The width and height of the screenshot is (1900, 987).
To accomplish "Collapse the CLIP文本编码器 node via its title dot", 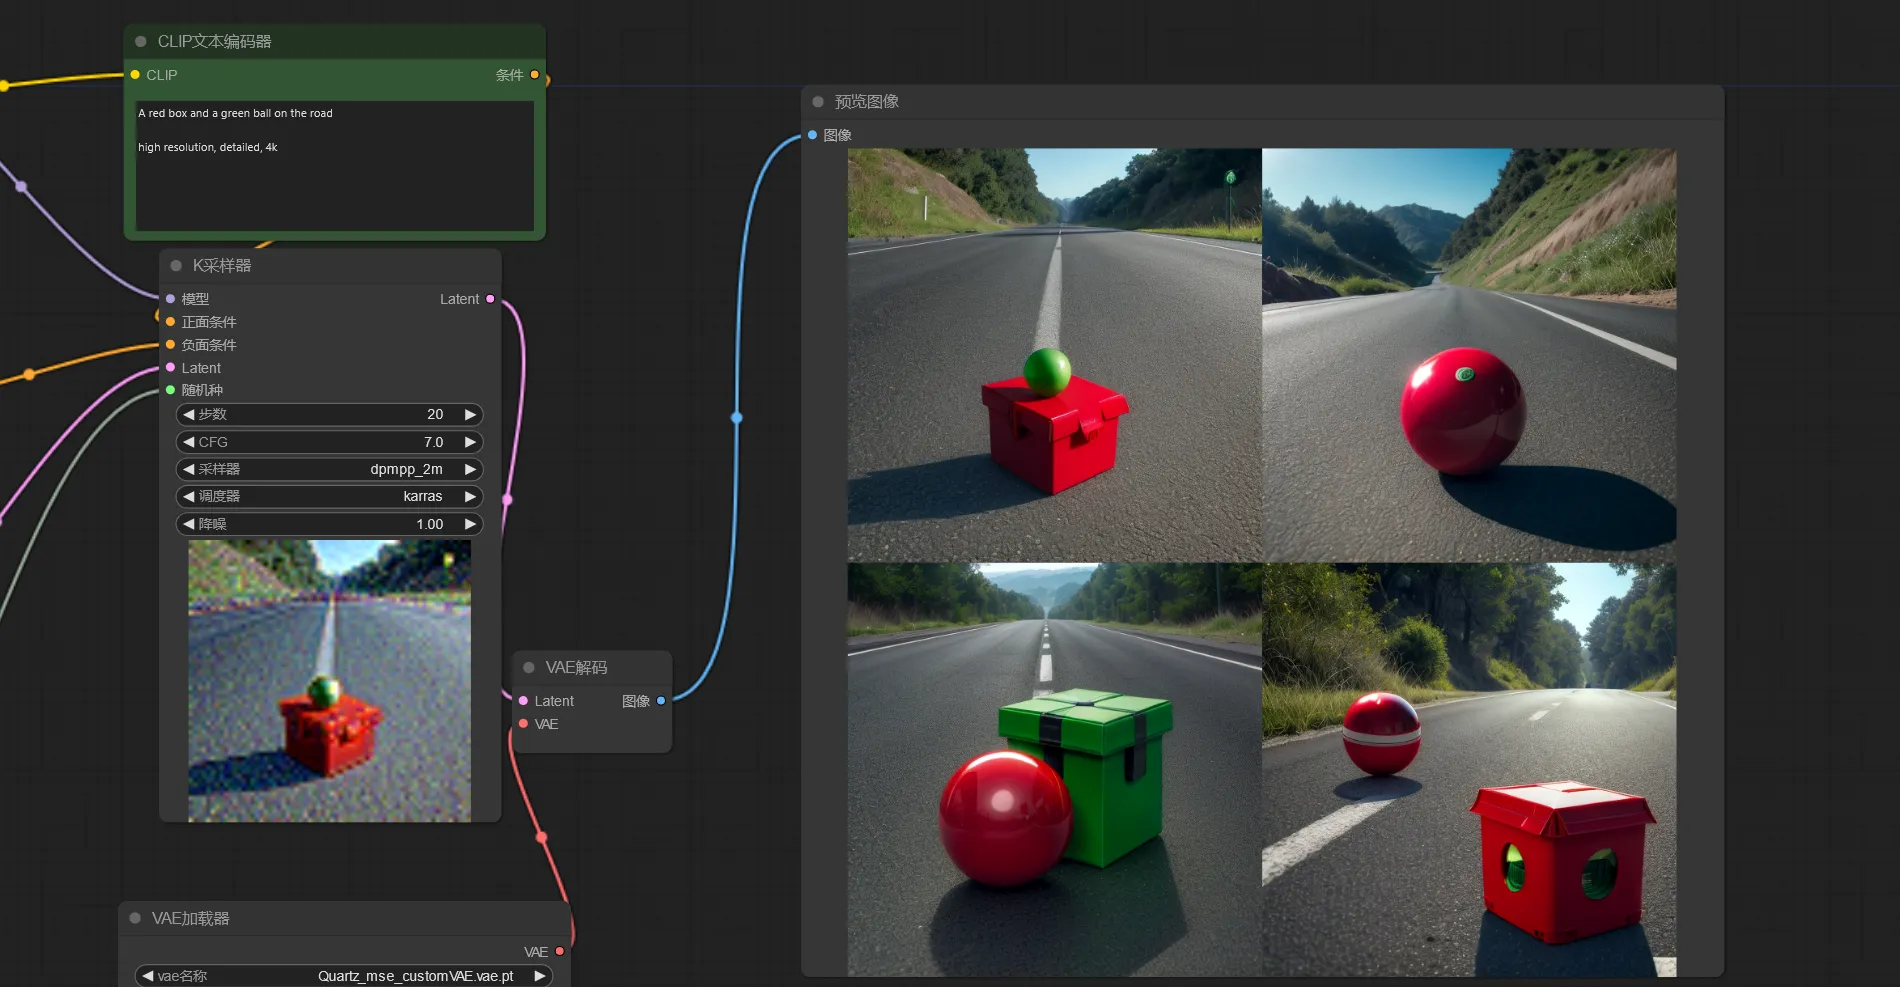I will tap(141, 42).
